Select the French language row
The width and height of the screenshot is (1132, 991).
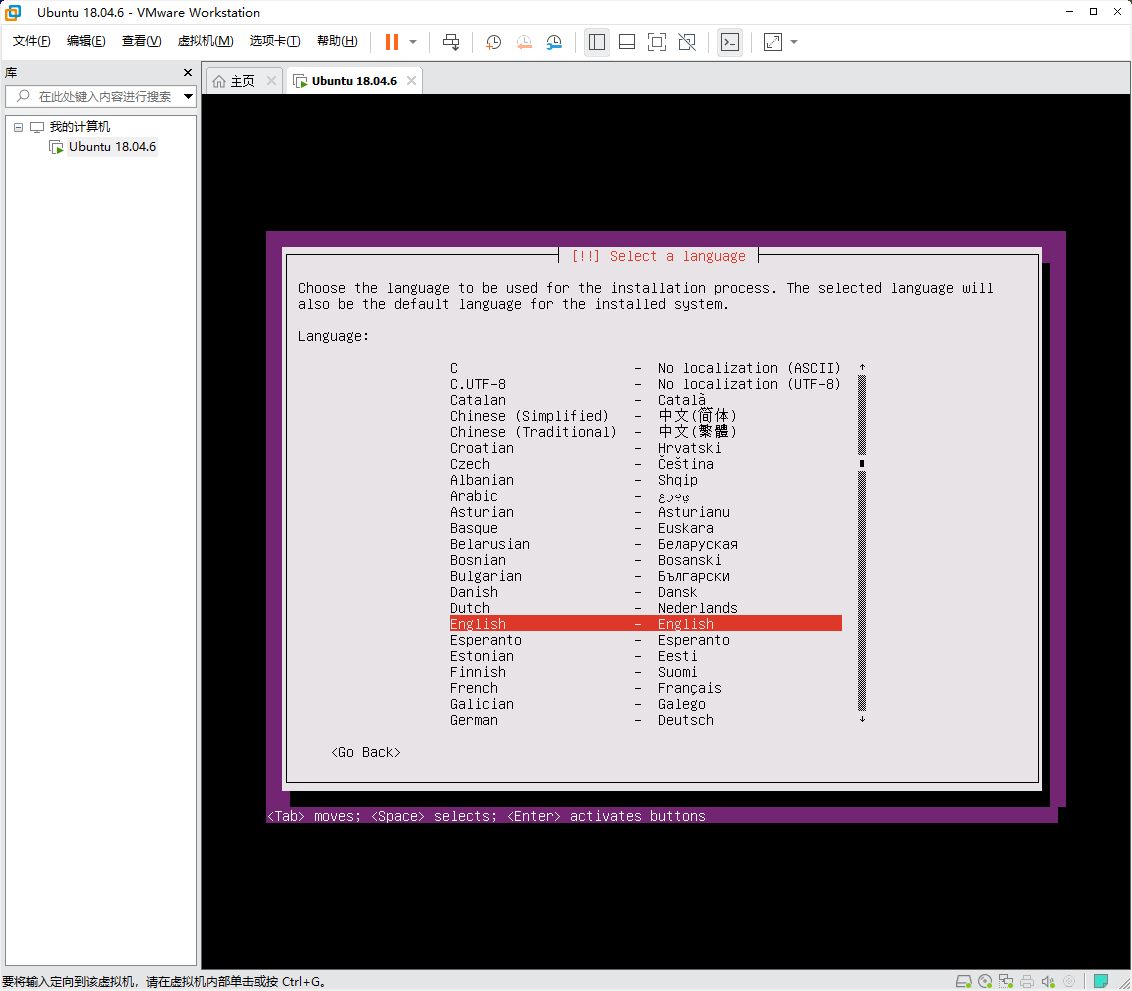(x=645, y=688)
